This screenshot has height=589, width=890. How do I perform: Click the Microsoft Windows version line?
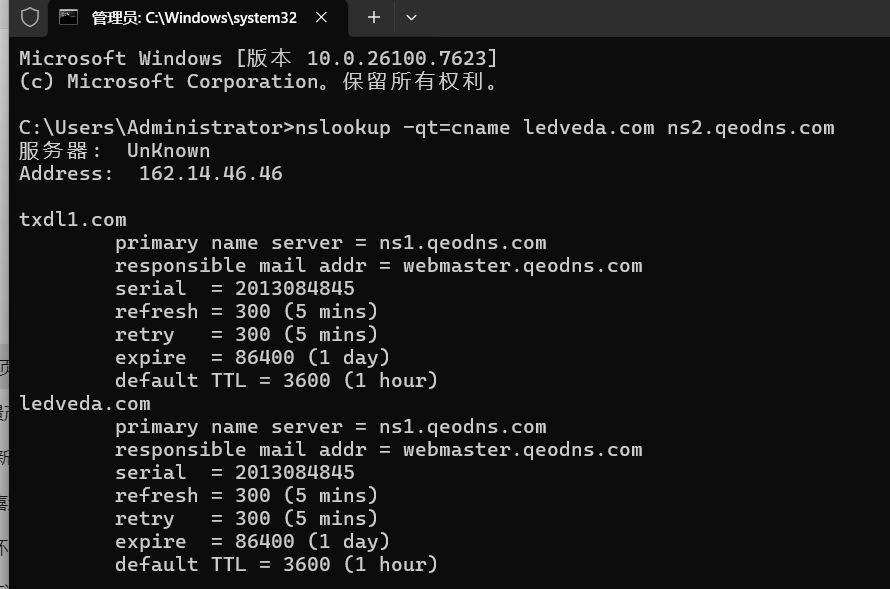click(258, 59)
